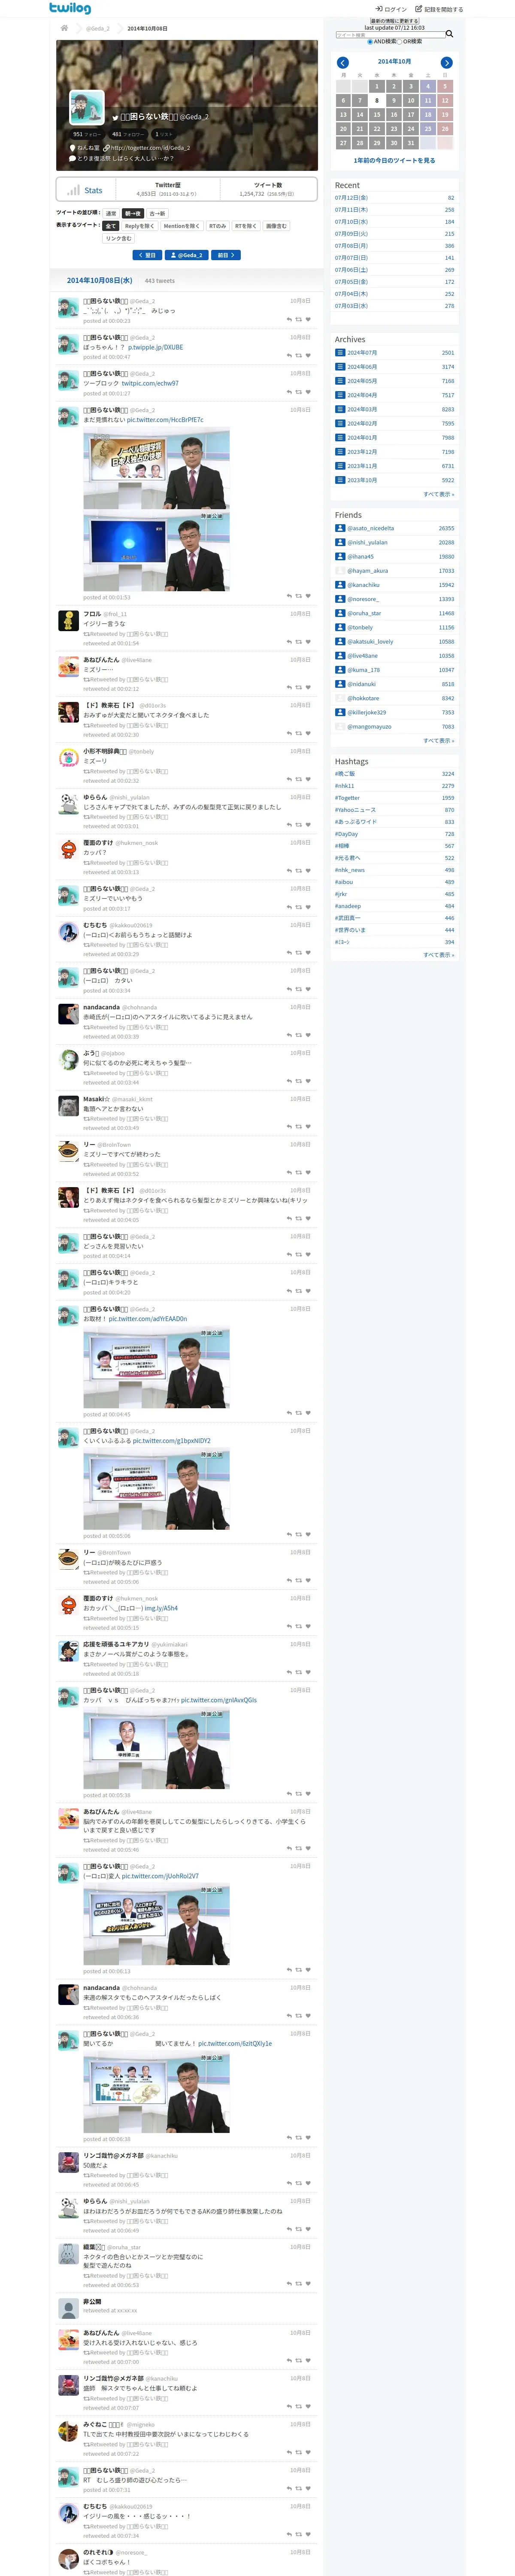Open archive month 2024年01月
Screen dimensions: 515x2576
click(x=362, y=438)
